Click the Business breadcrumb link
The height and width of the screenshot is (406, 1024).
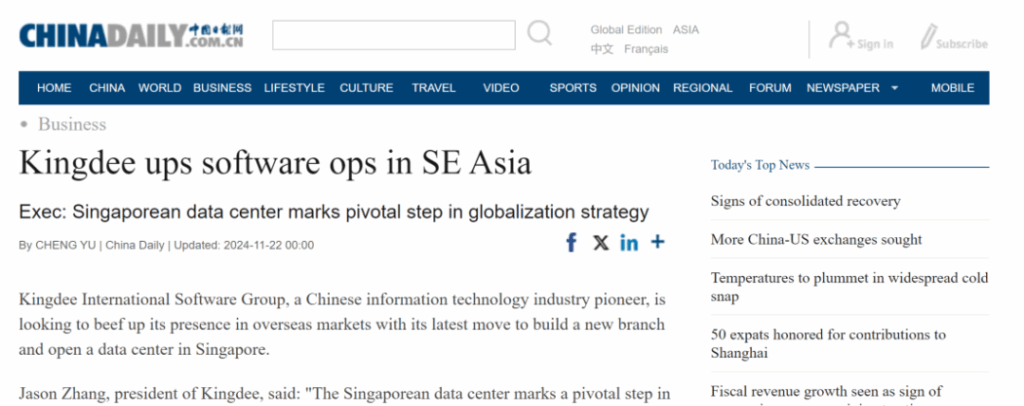tap(72, 125)
